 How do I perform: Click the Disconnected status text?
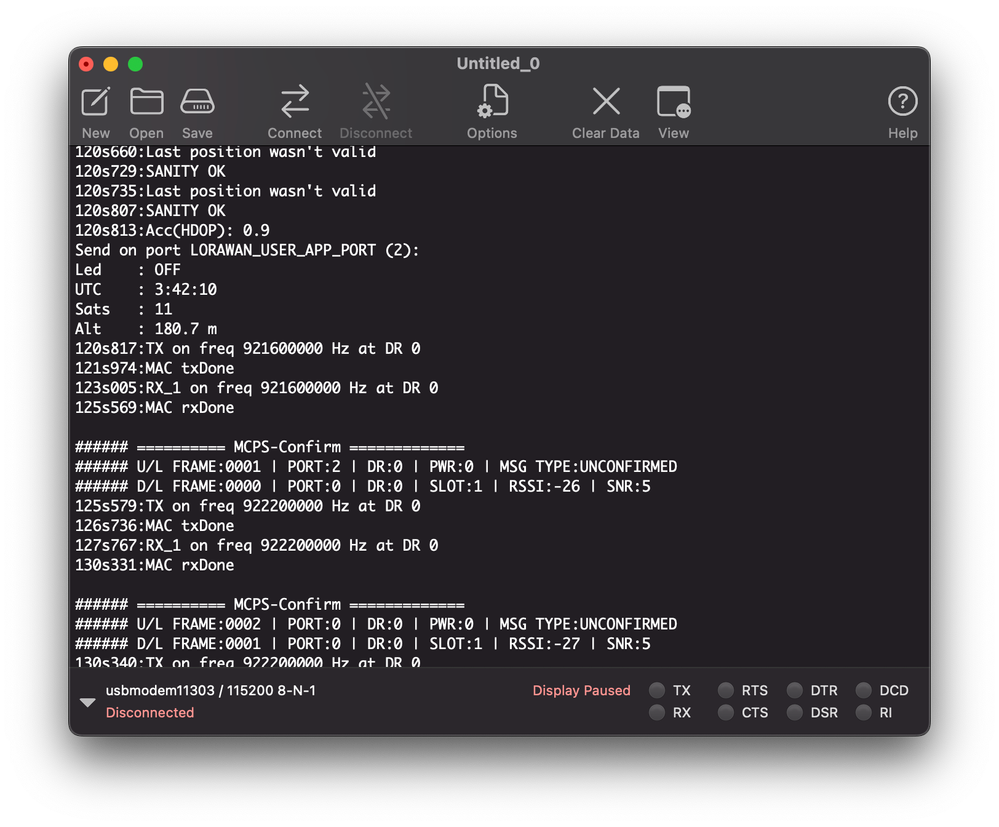150,713
